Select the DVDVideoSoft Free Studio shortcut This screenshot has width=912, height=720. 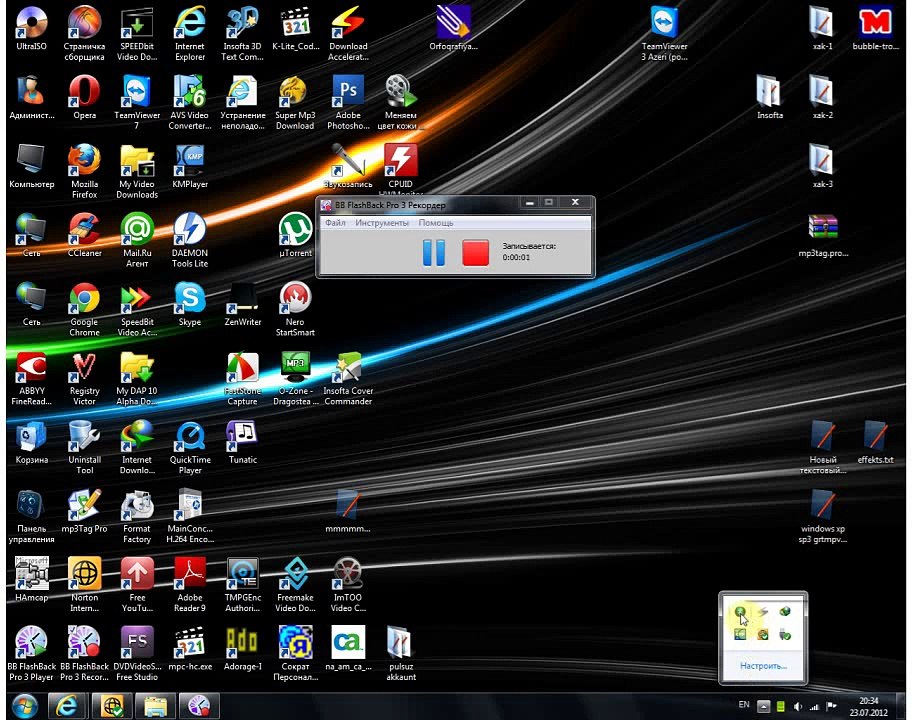137,654
